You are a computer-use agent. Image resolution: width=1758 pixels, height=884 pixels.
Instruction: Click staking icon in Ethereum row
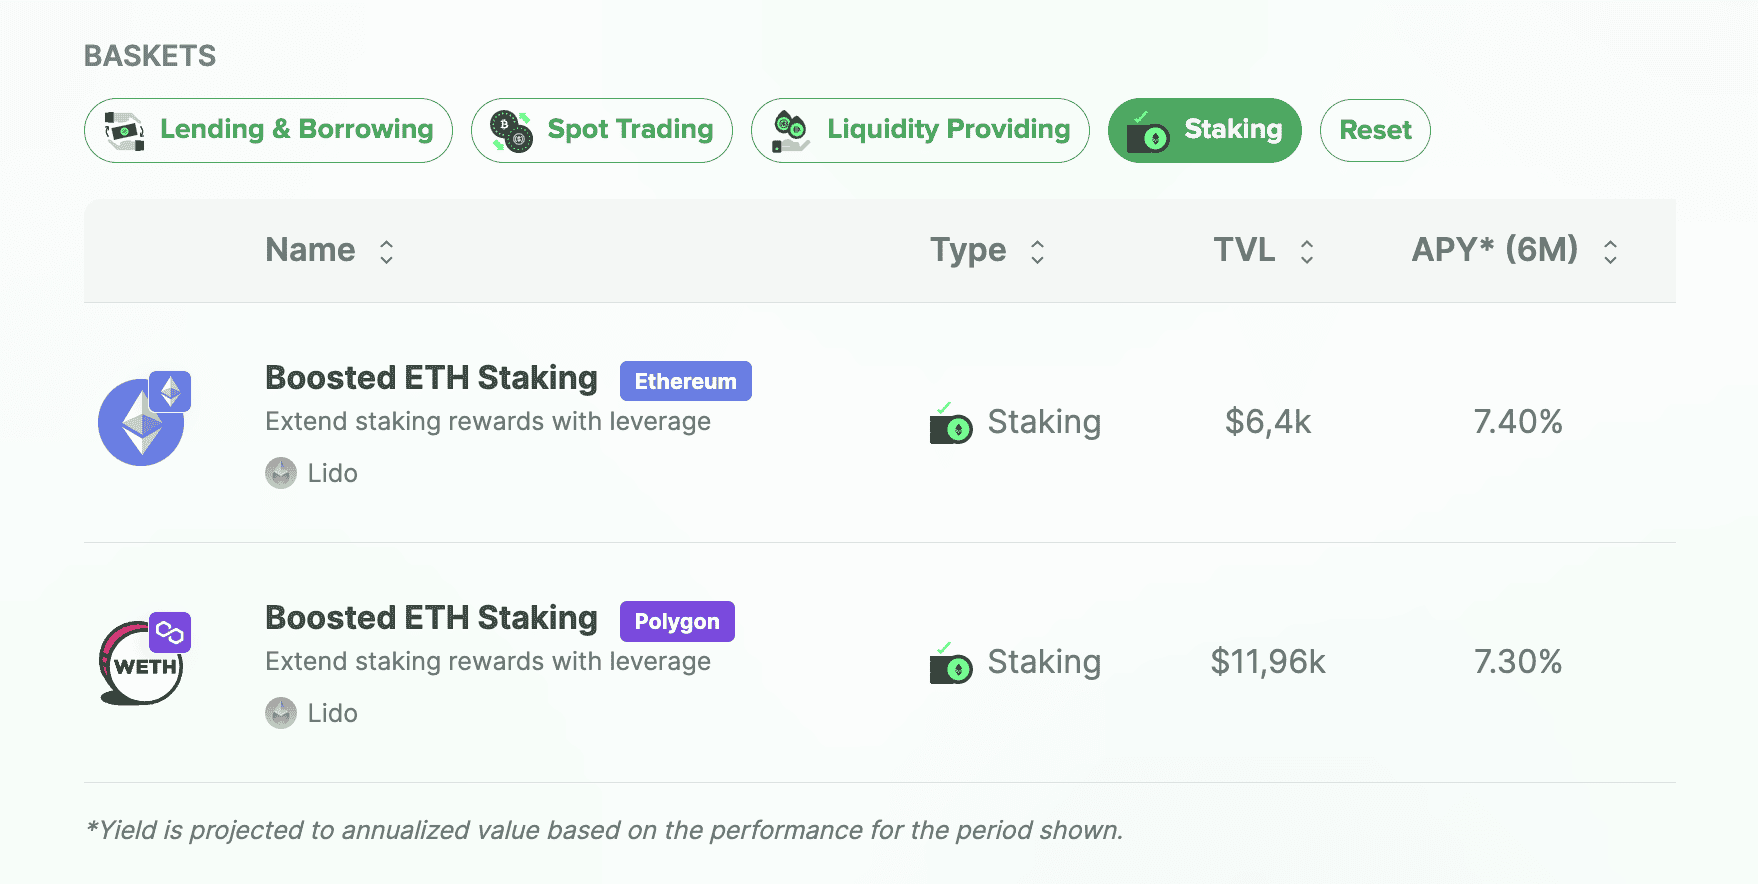(950, 423)
